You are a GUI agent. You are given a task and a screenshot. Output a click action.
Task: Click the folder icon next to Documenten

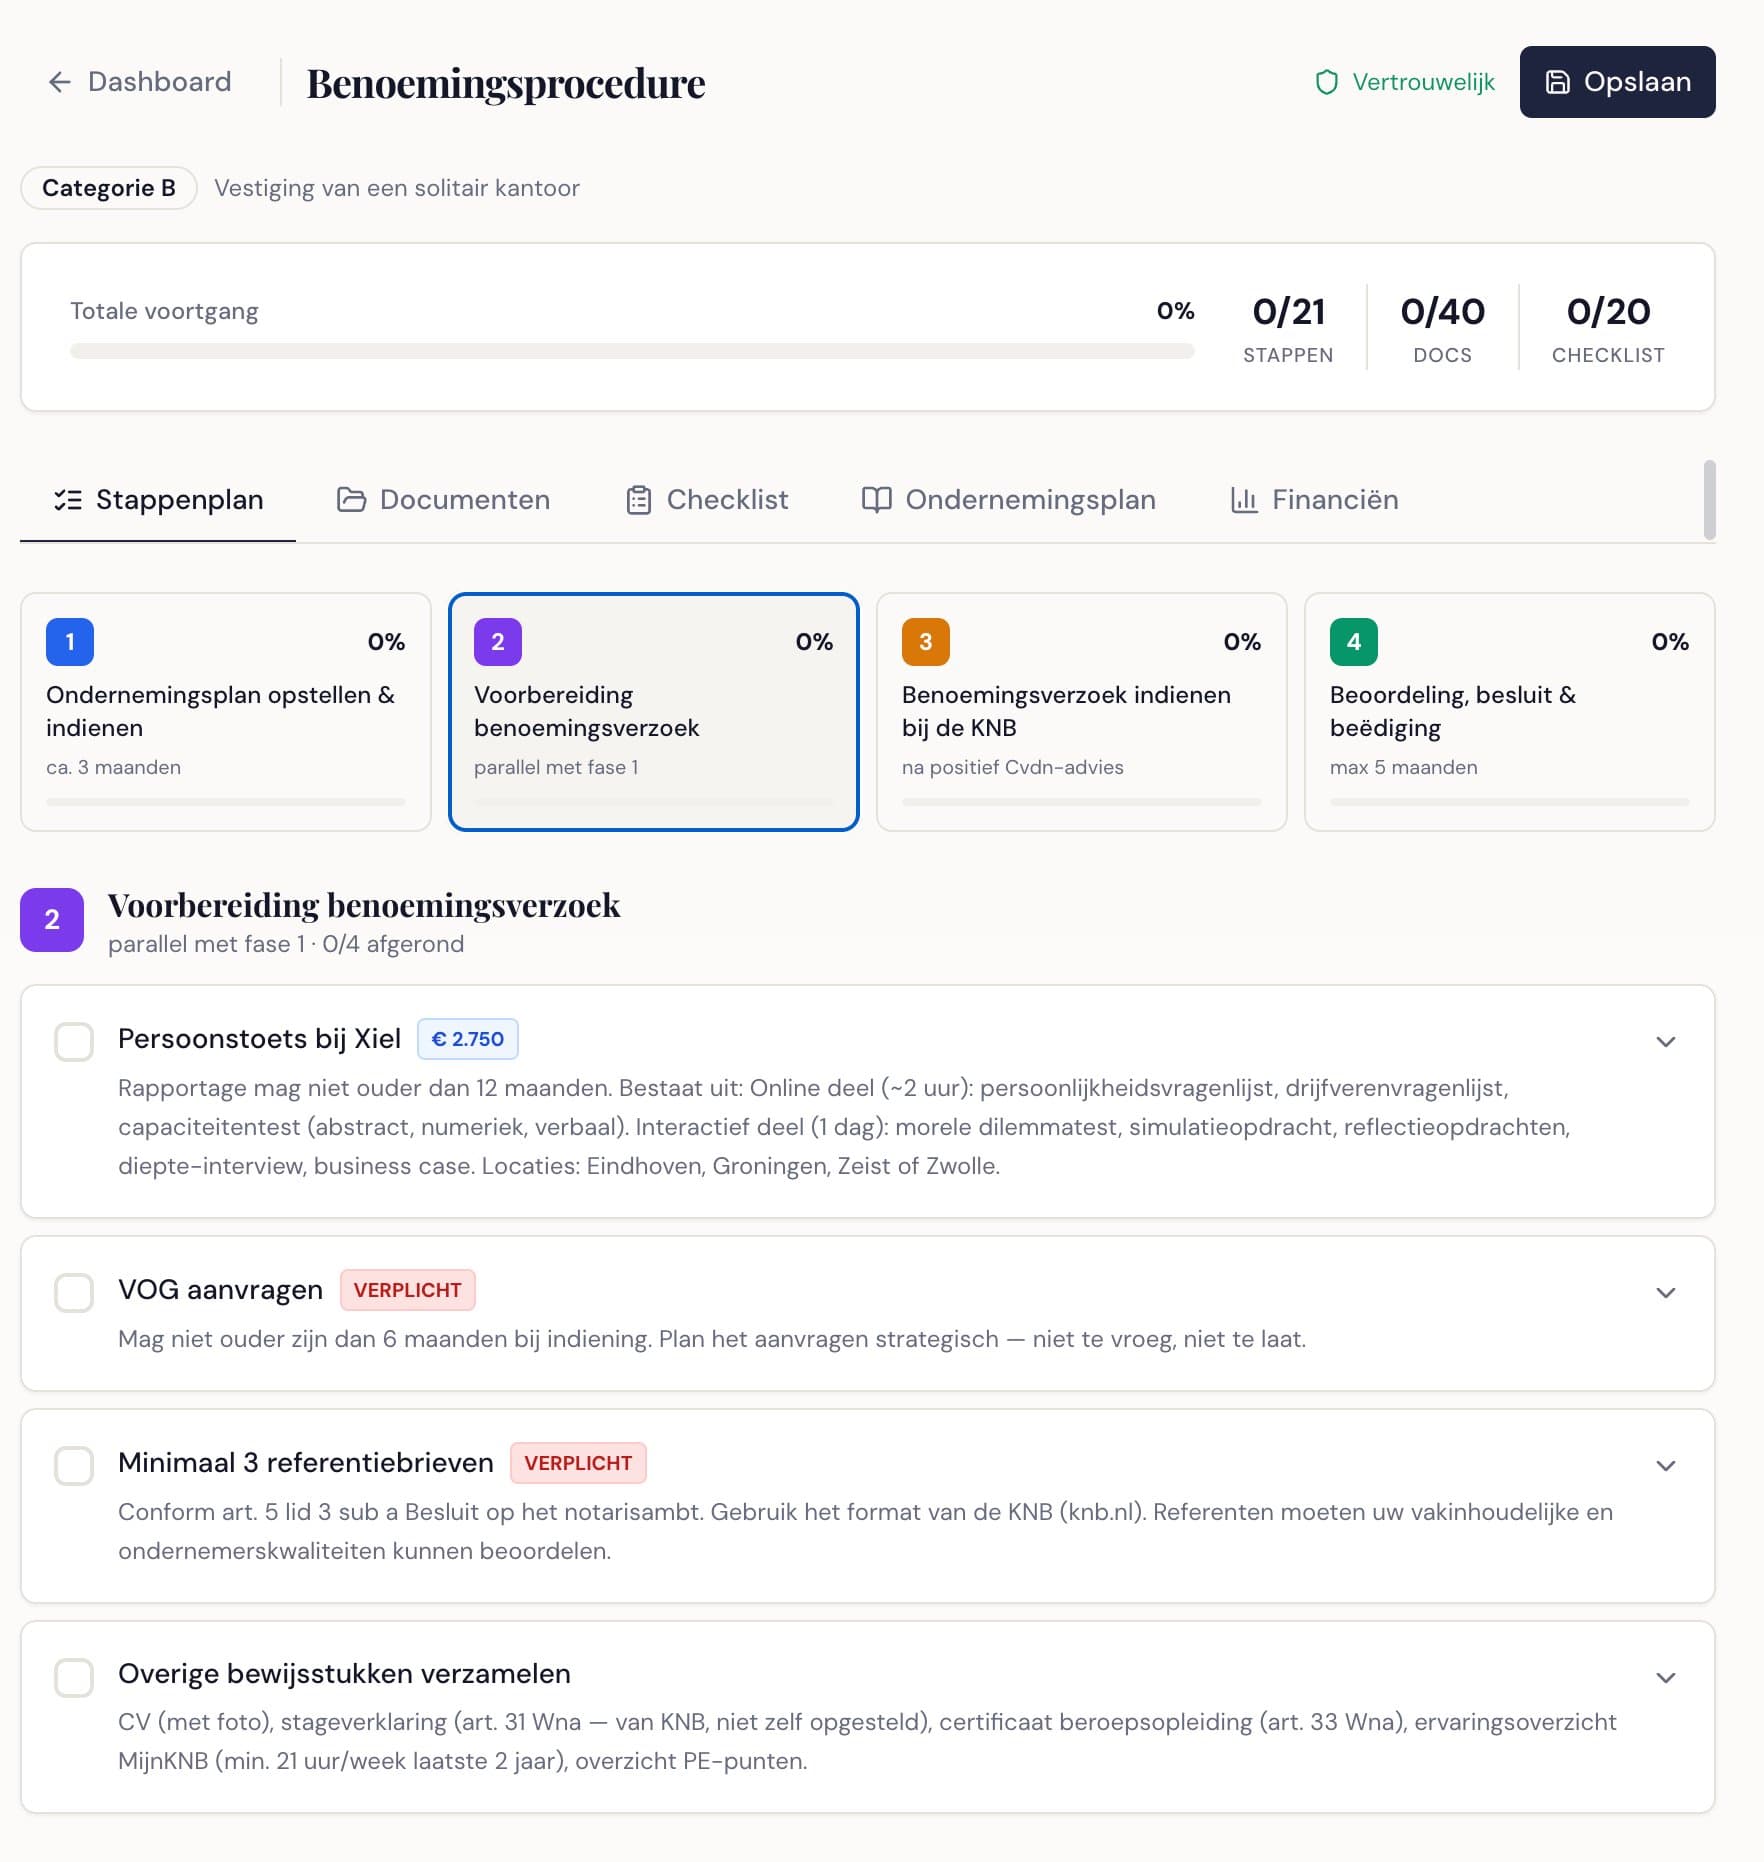(x=350, y=500)
